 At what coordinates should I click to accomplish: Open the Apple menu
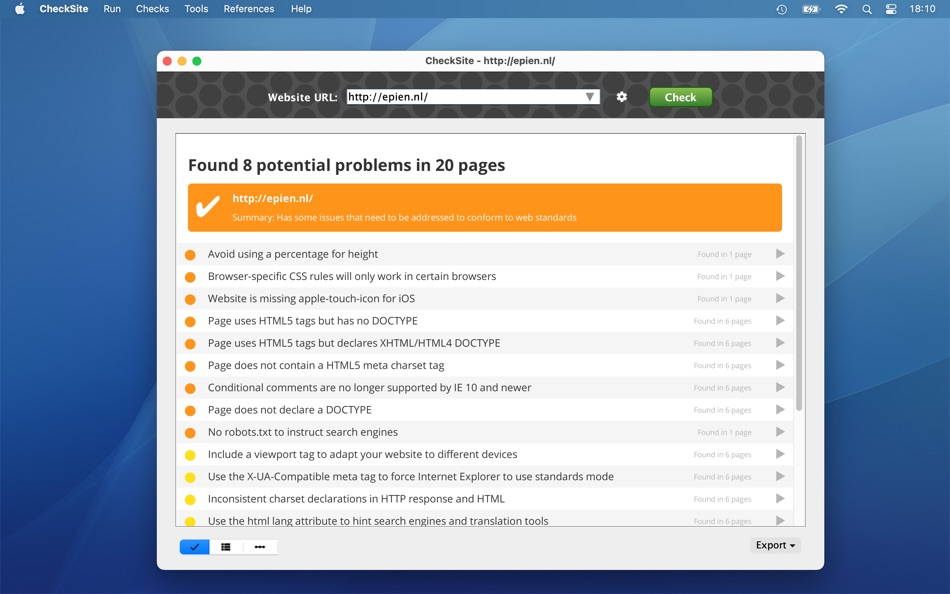click(19, 8)
